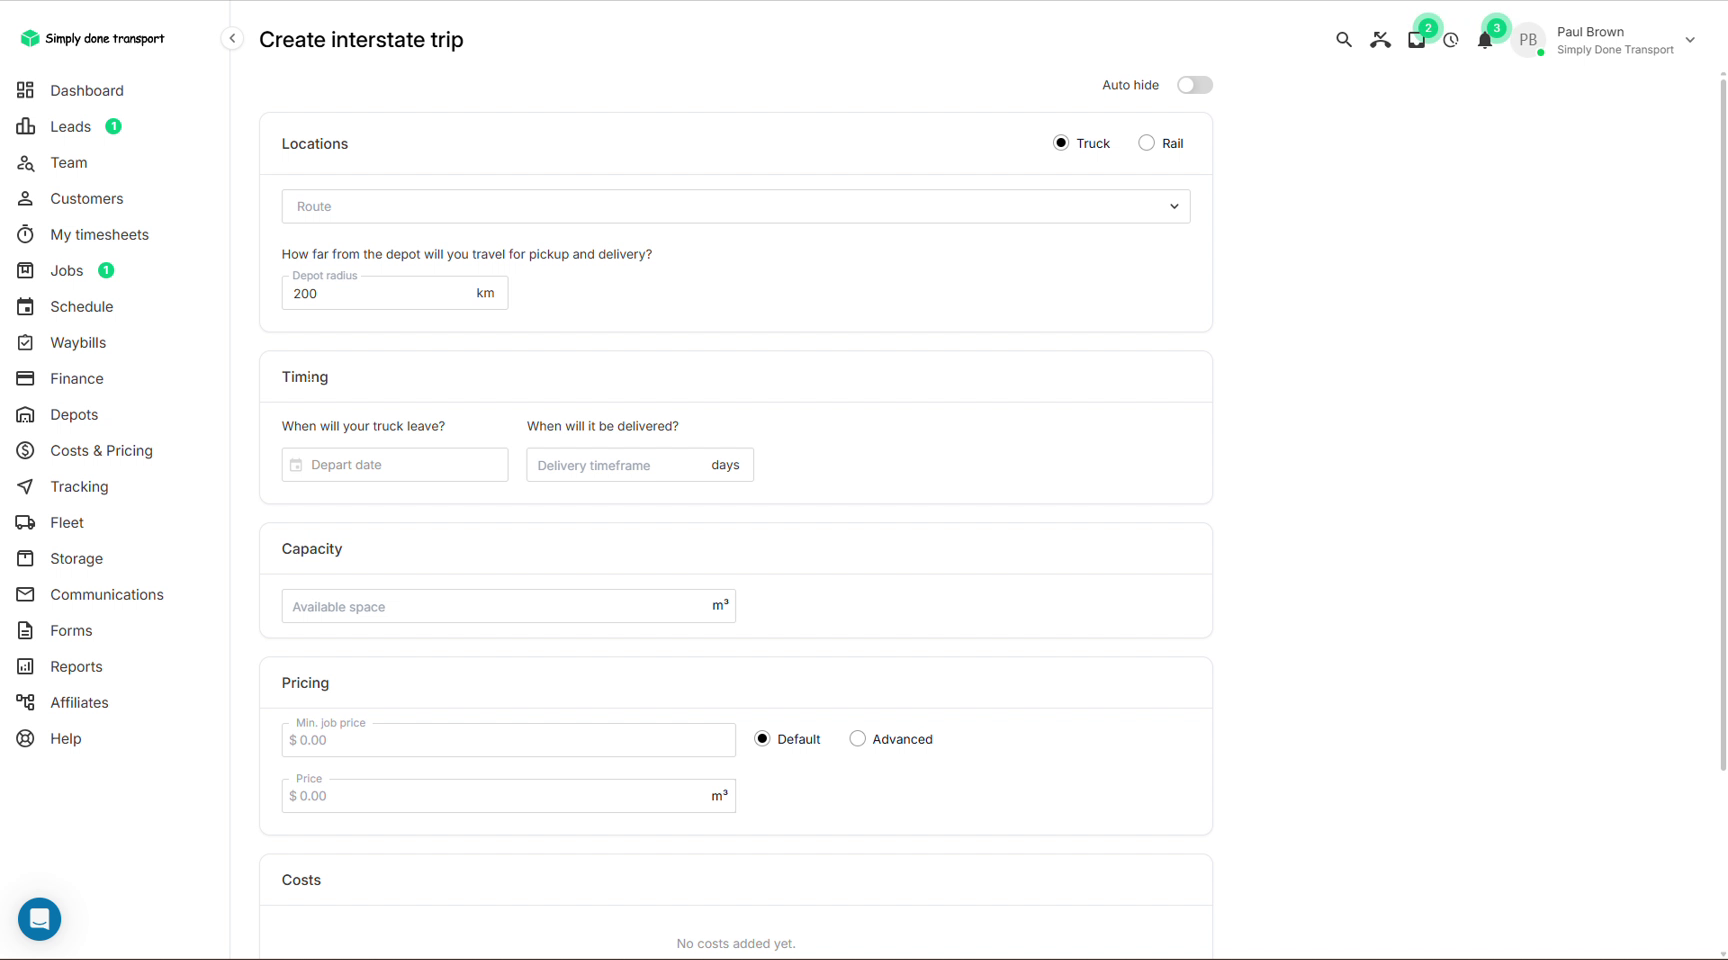1728x960 pixels.
Task: Click the Simply done transport logo
Action: (92, 38)
